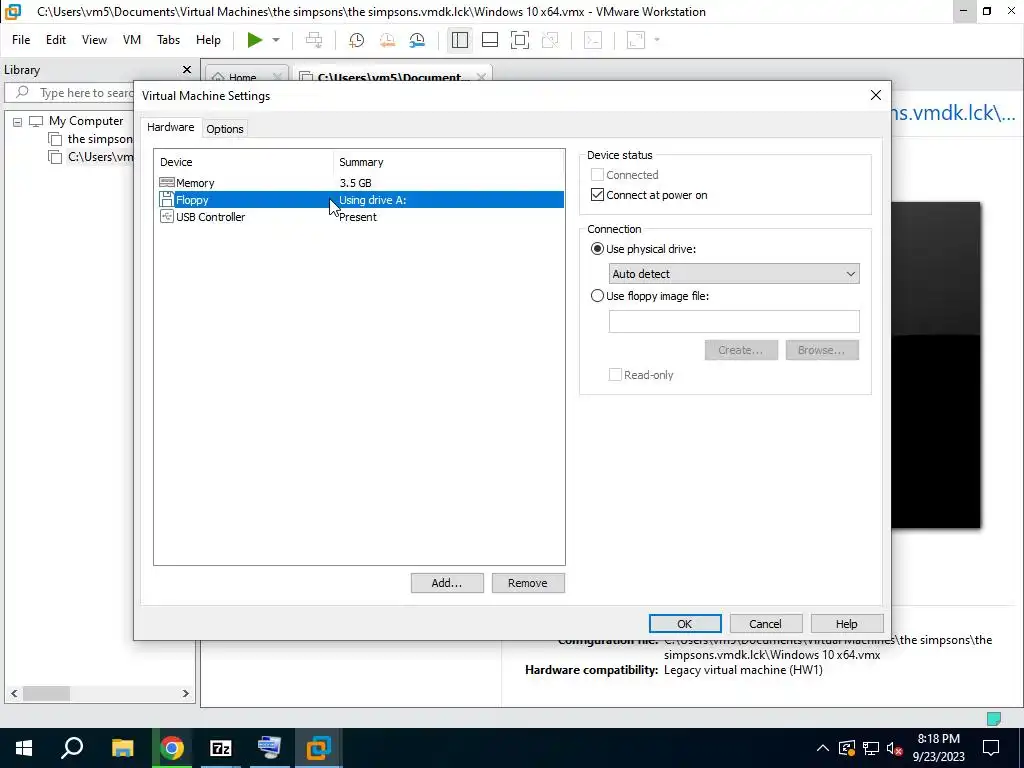Open the Edit menu
The width and height of the screenshot is (1024, 768).
[56, 40]
